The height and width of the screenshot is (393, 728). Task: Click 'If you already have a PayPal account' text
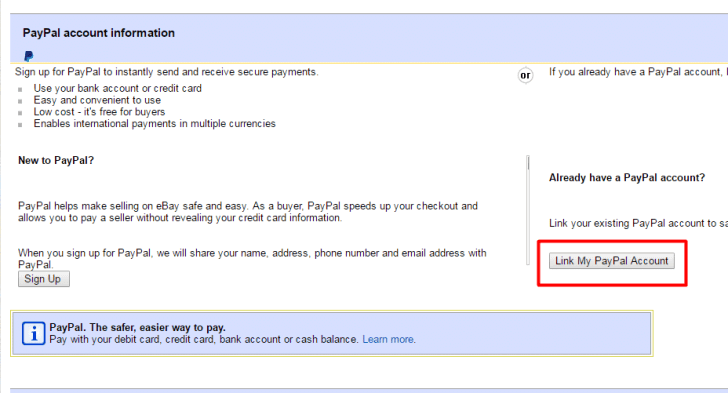point(638,72)
